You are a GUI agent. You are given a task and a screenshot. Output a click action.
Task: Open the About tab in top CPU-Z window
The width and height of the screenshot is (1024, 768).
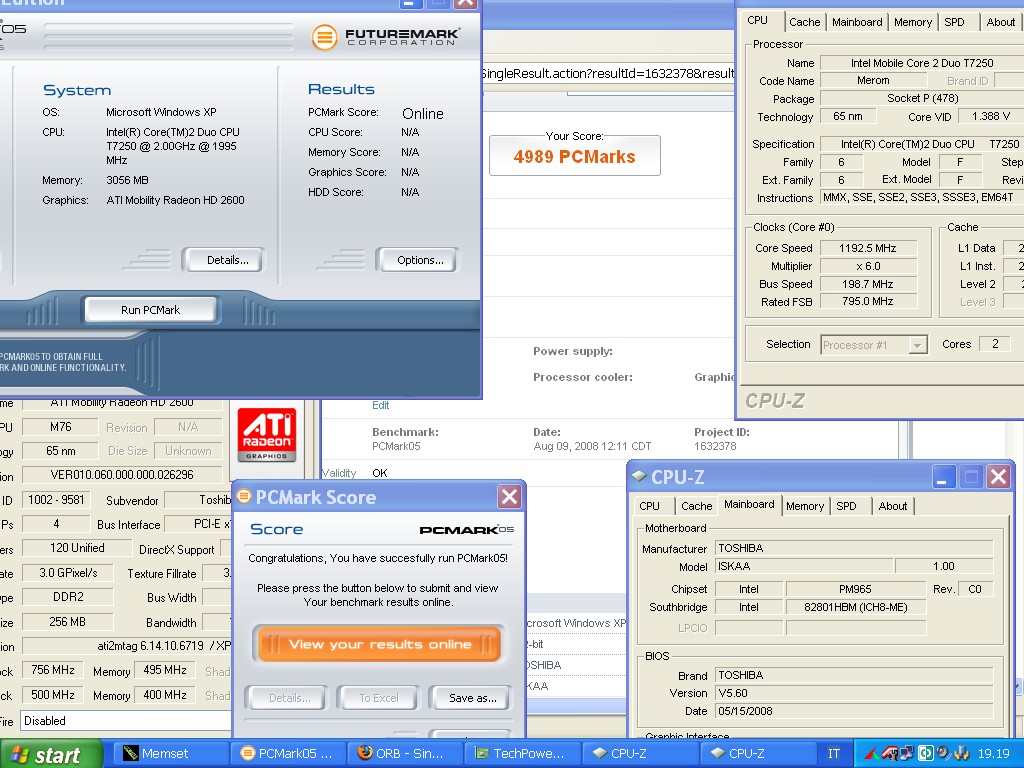pos(1000,22)
